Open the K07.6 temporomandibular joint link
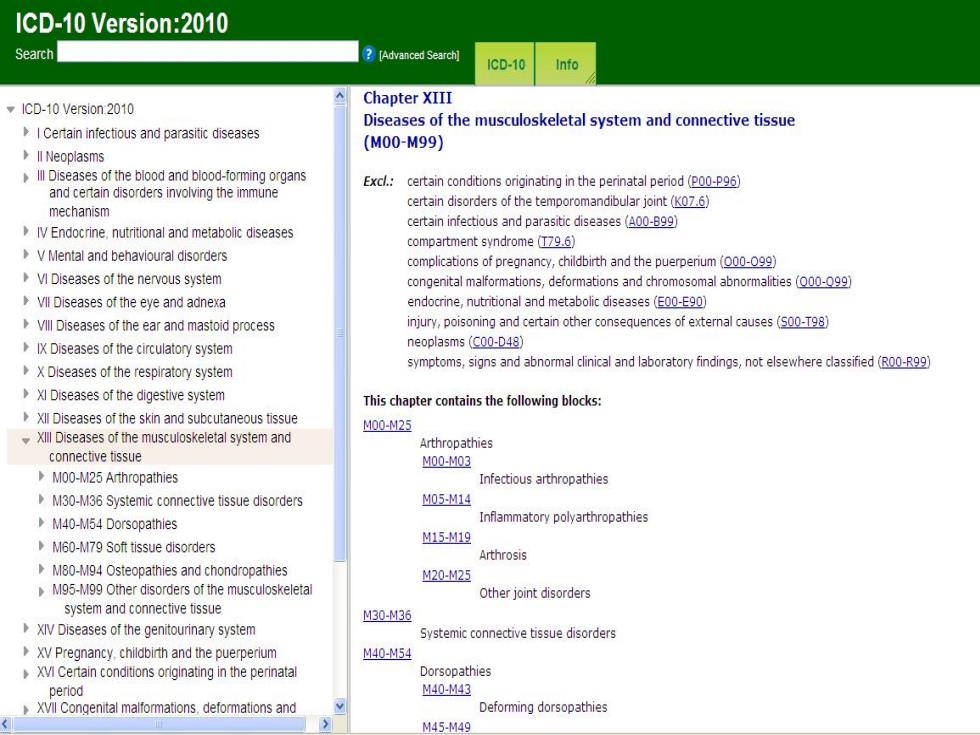This screenshot has height=735, width=980. pyautogui.click(x=690, y=201)
